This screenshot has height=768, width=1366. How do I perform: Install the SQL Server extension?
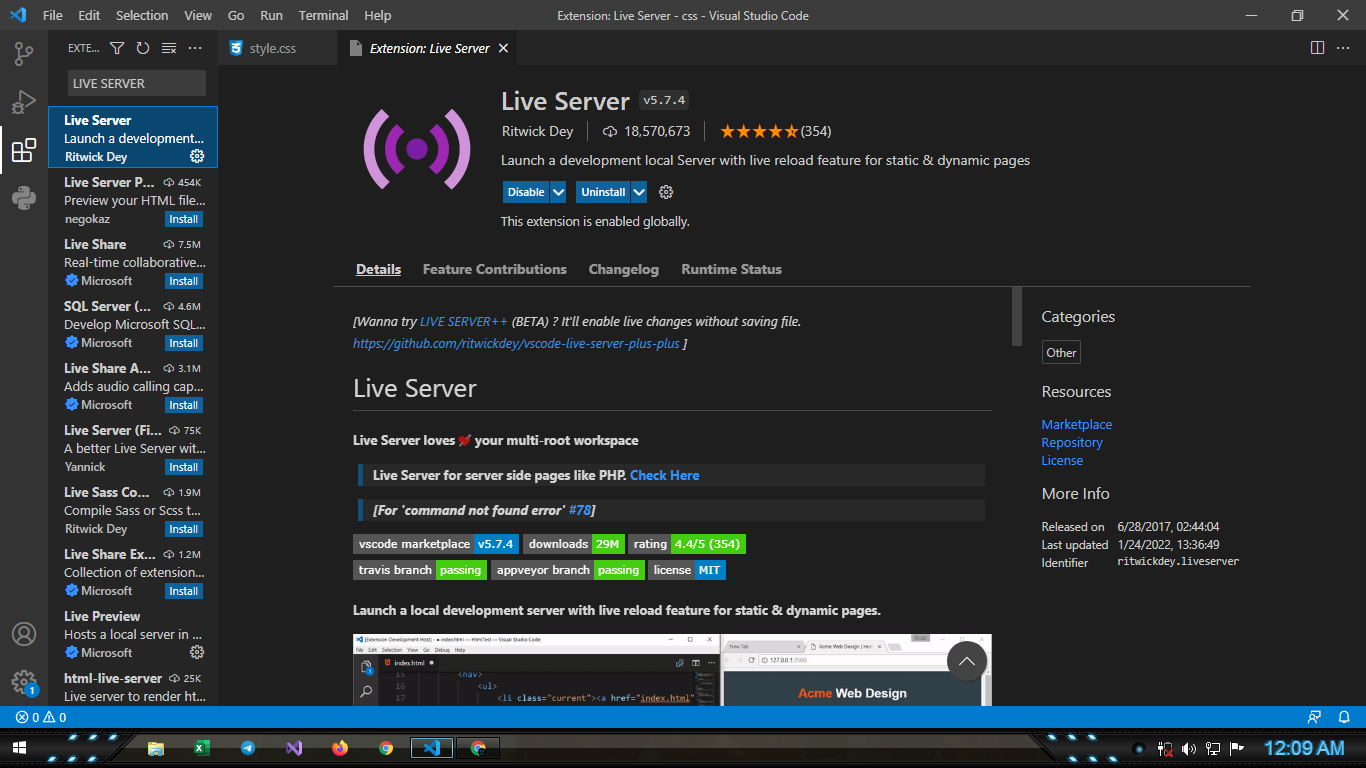point(184,343)
